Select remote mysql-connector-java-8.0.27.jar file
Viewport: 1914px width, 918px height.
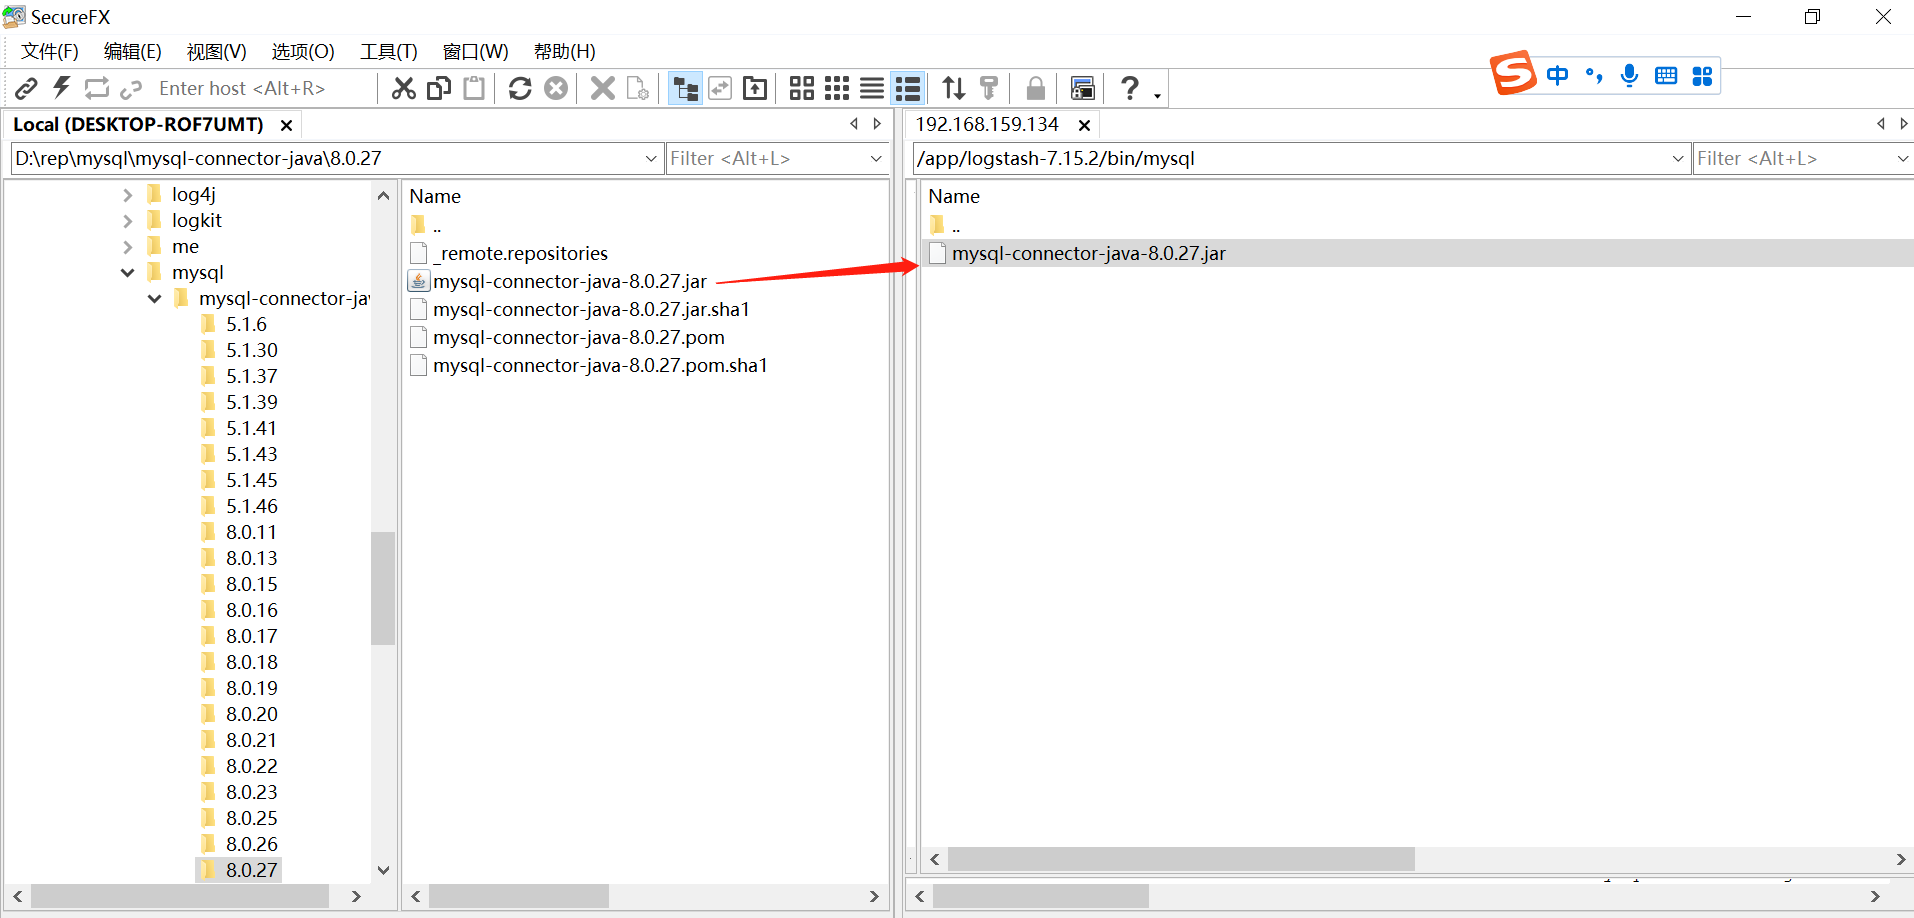1088,254
